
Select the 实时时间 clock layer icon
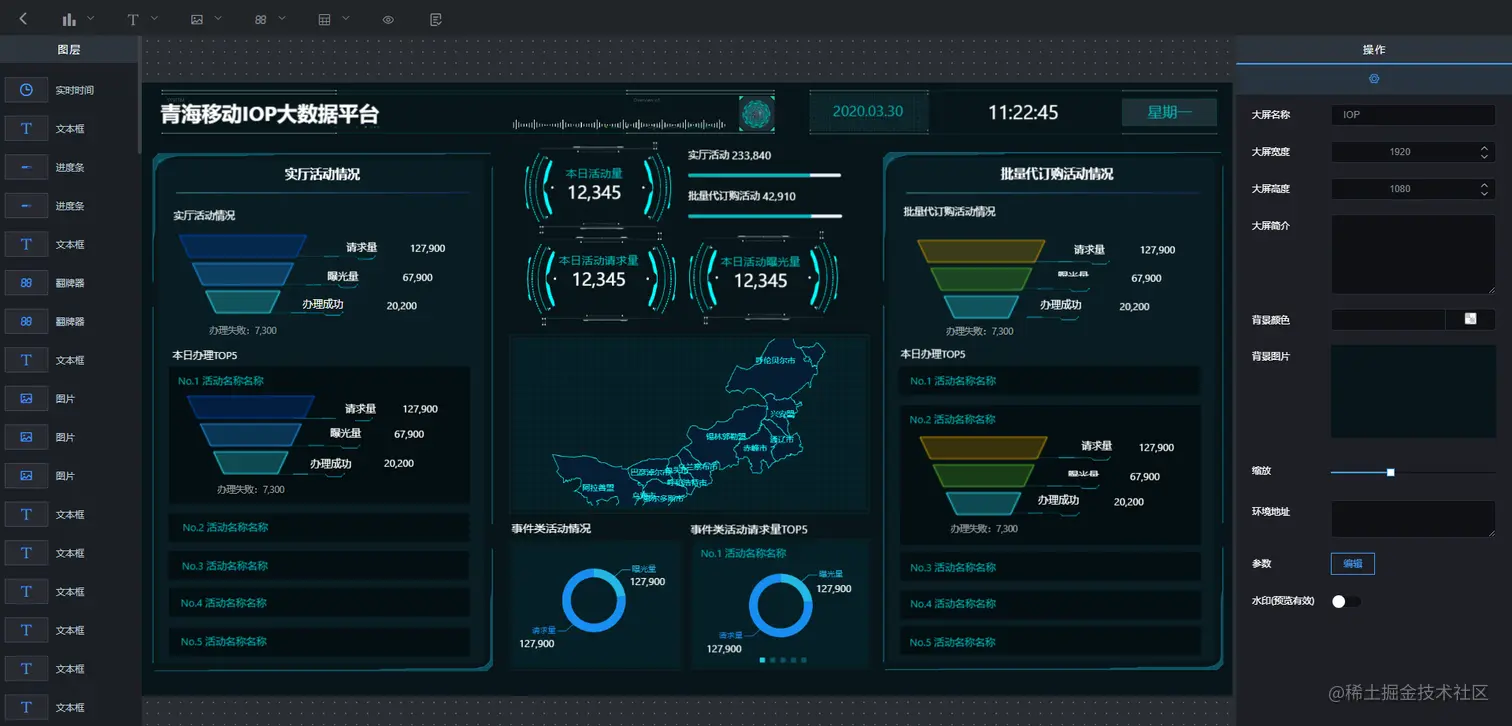pos(27,90)
